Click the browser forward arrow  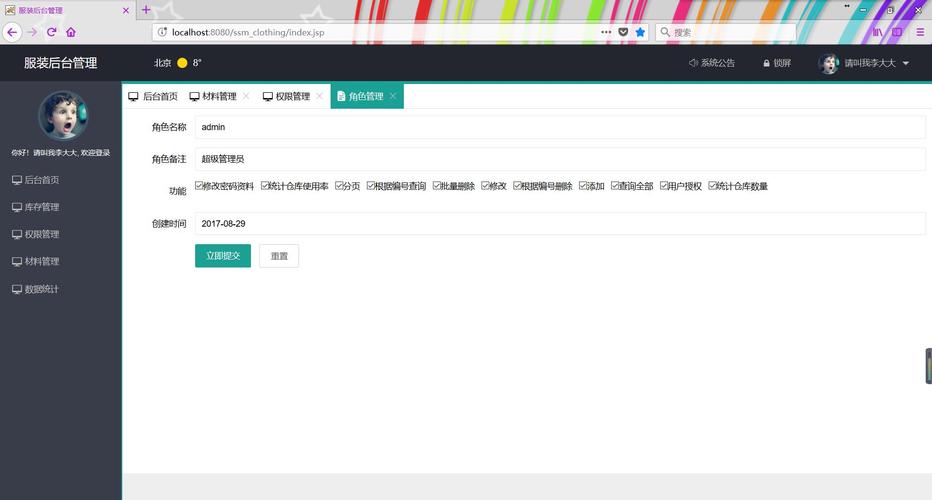(x=32, y=32)
